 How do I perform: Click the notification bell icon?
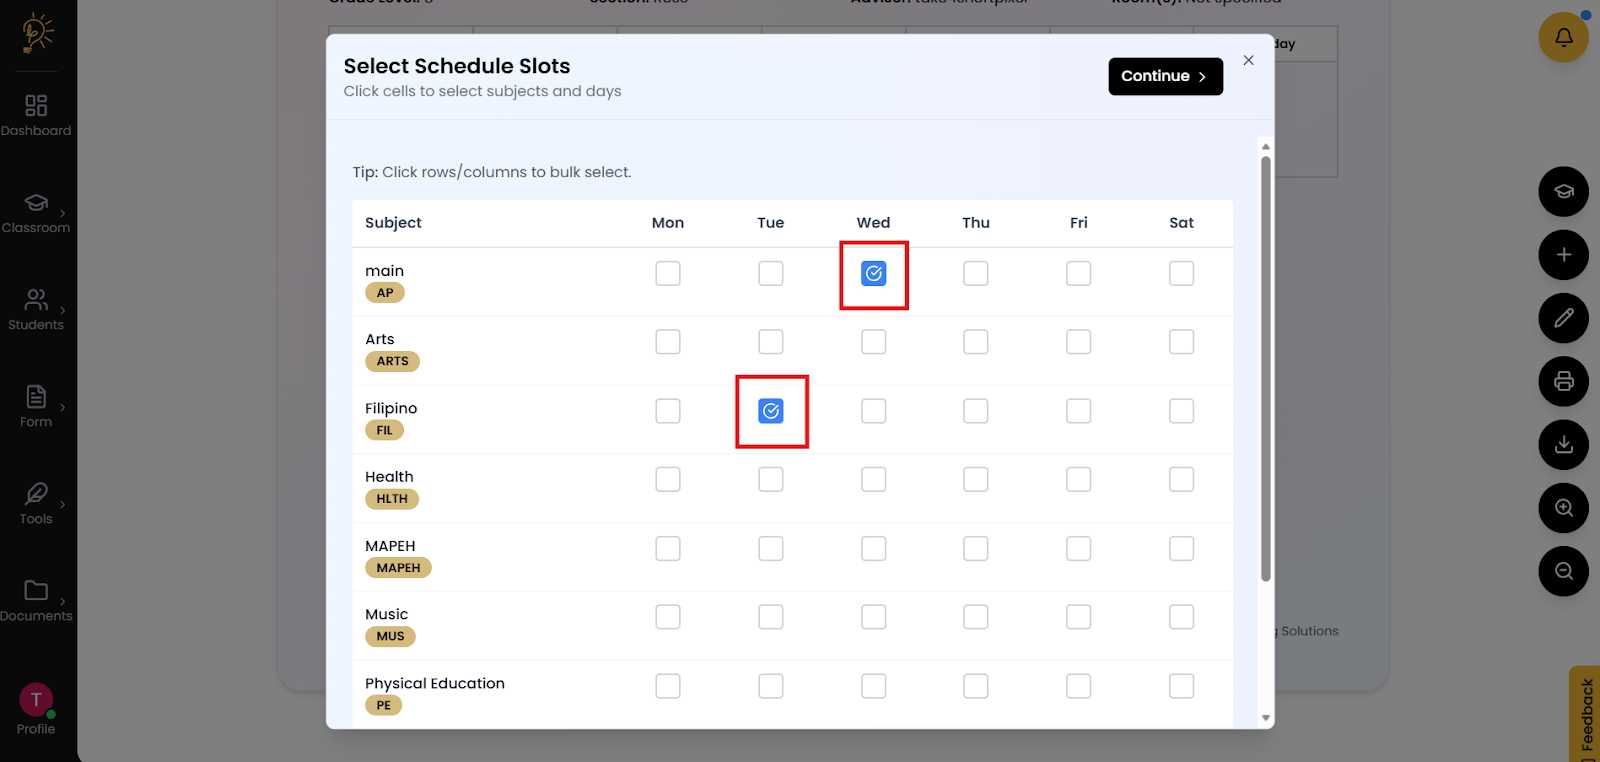[x=1563, y=37]
